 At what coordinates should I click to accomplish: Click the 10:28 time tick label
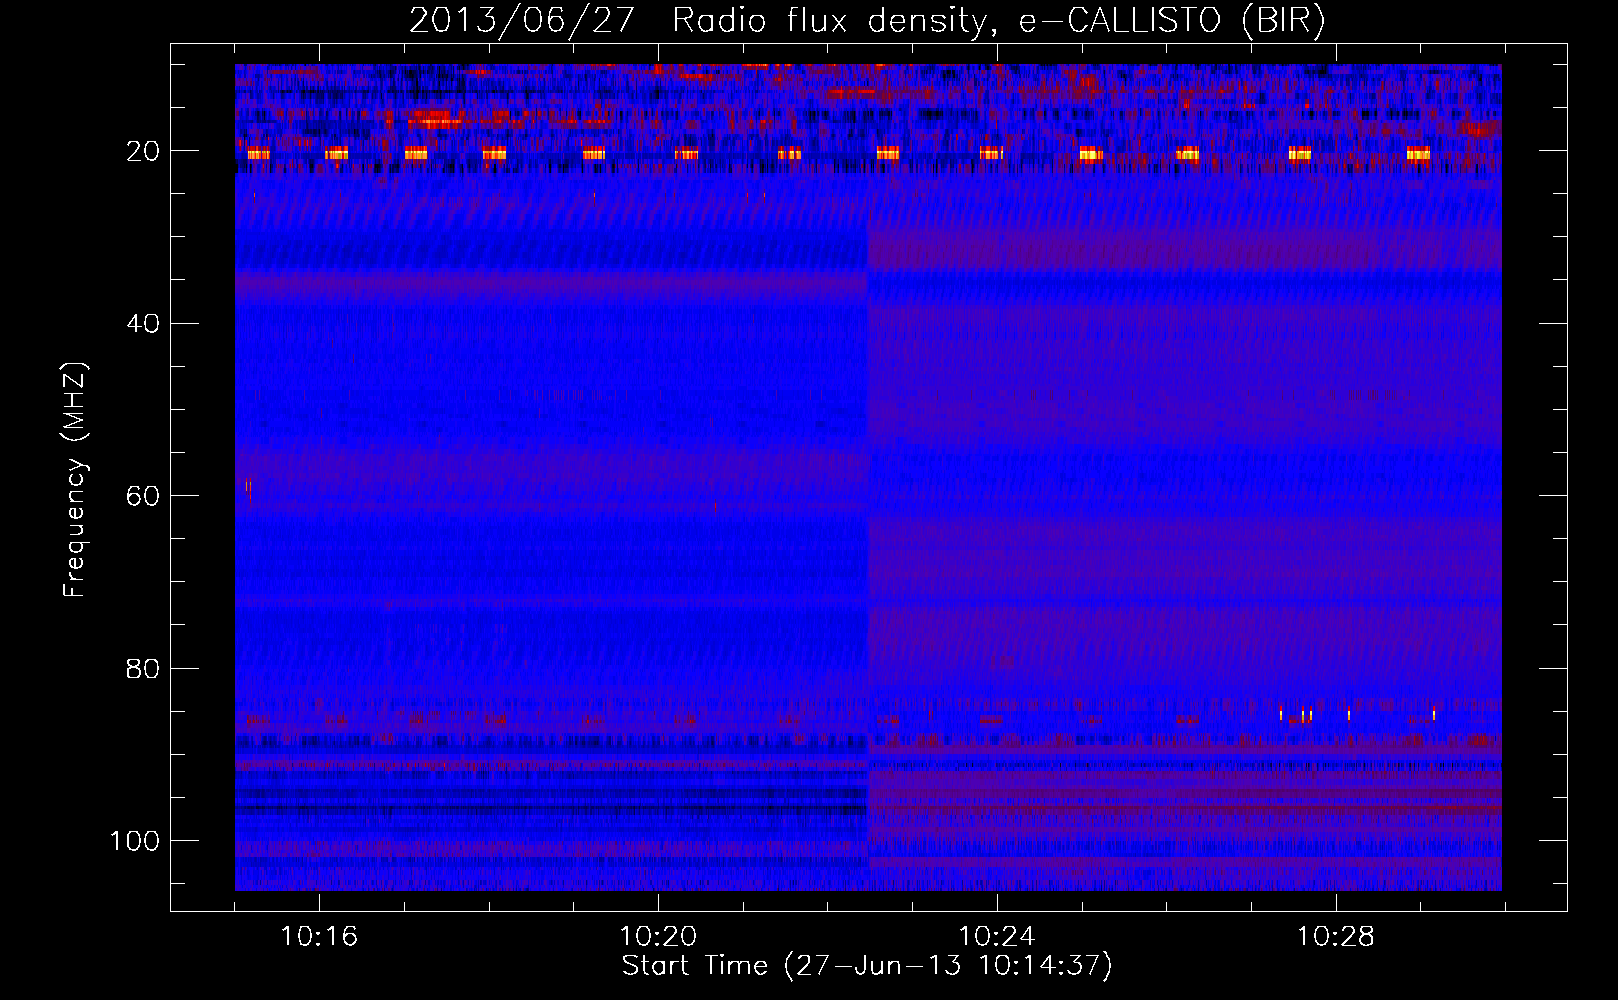point(1336,937)
